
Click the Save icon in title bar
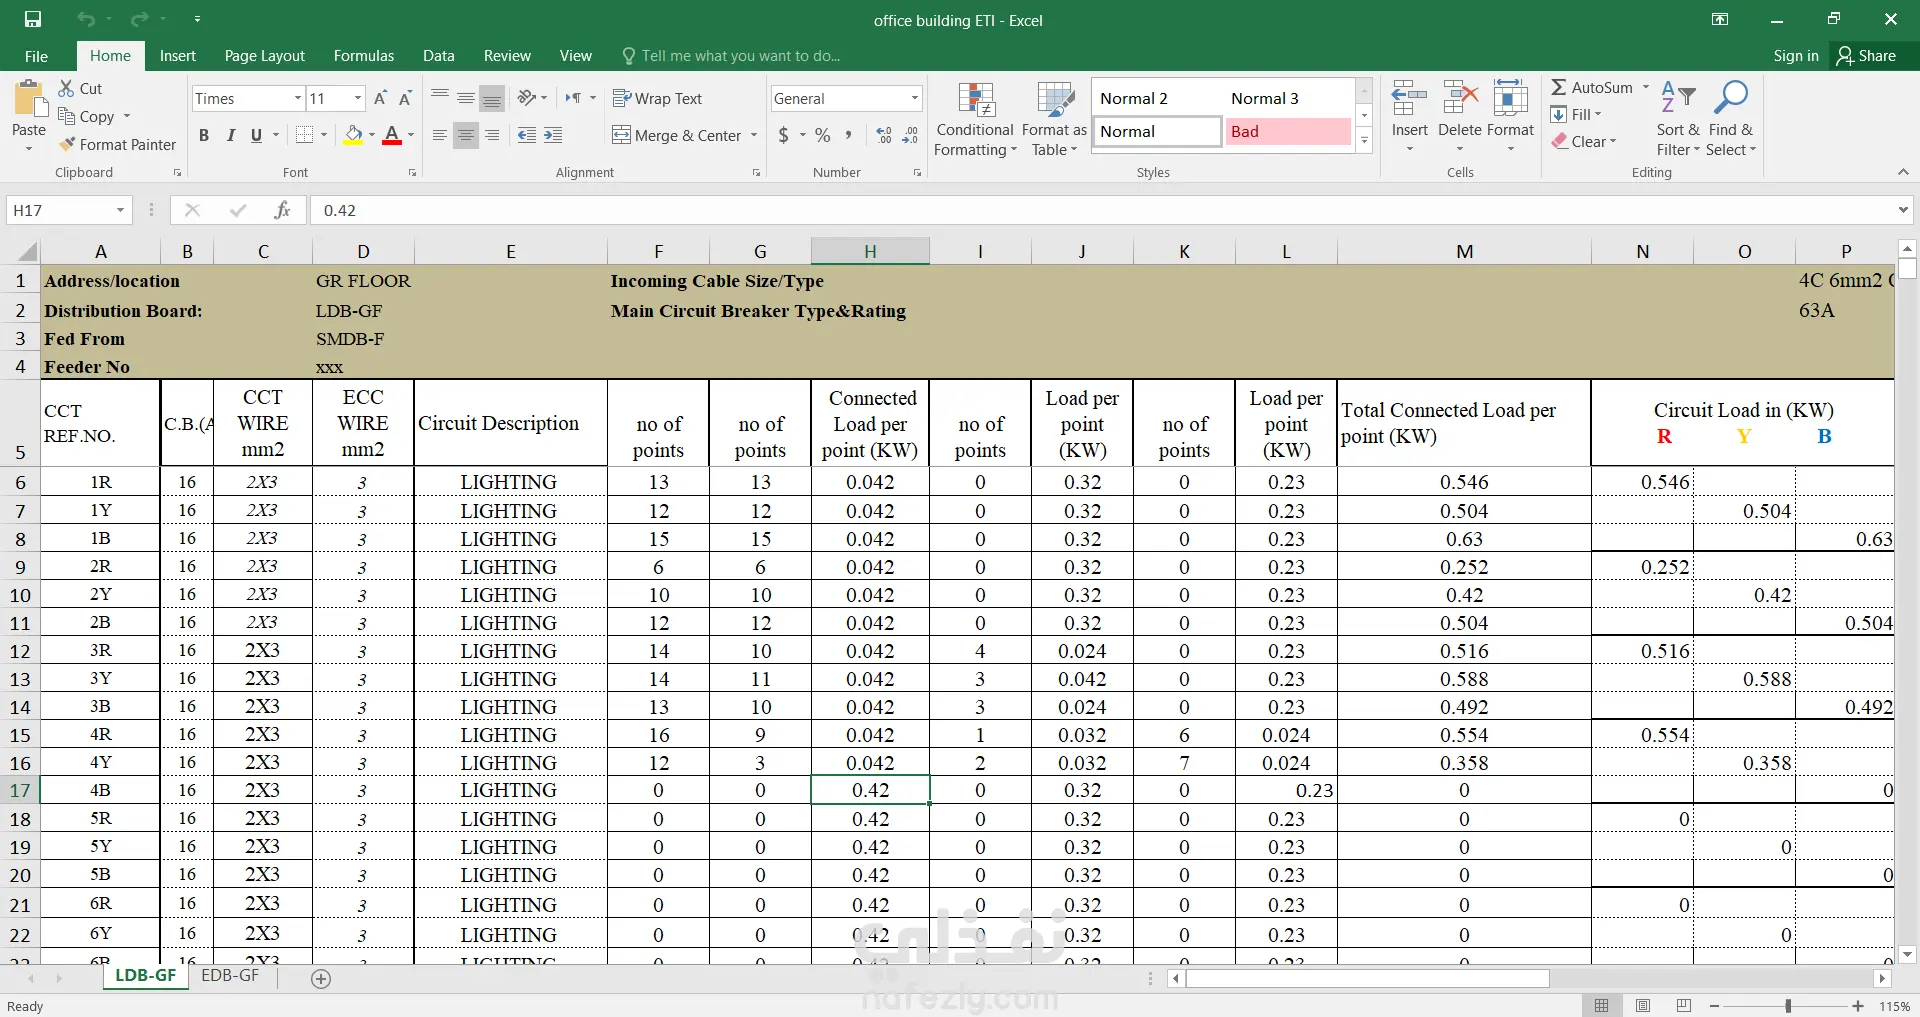(33, 20)
